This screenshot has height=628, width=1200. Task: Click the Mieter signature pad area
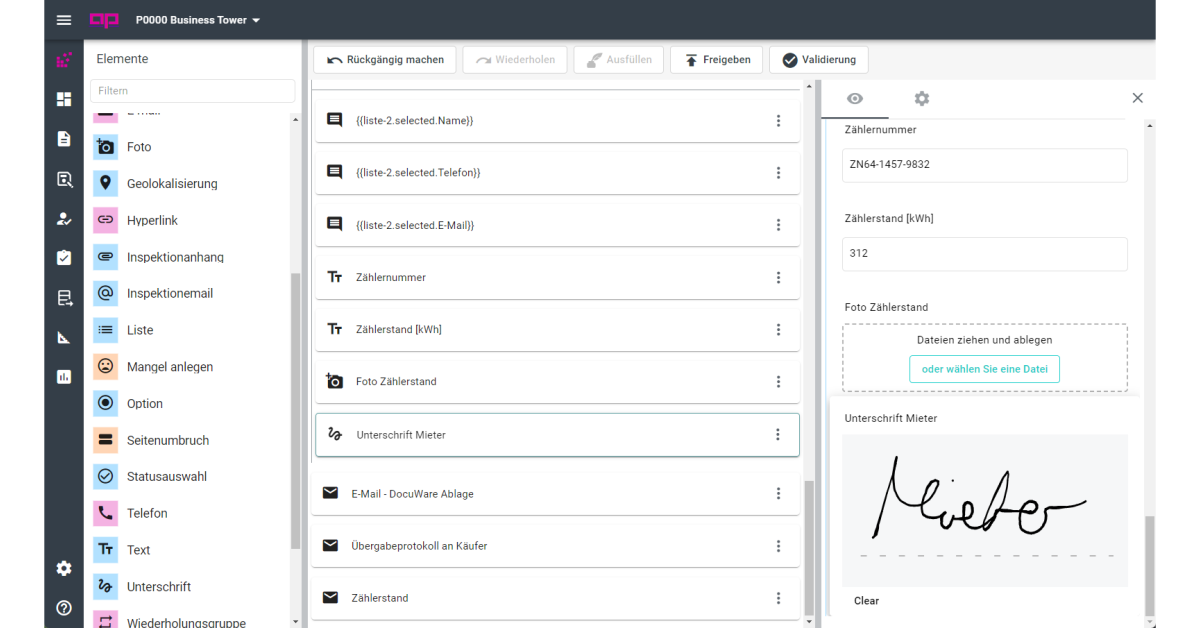[x=985, y=510]
